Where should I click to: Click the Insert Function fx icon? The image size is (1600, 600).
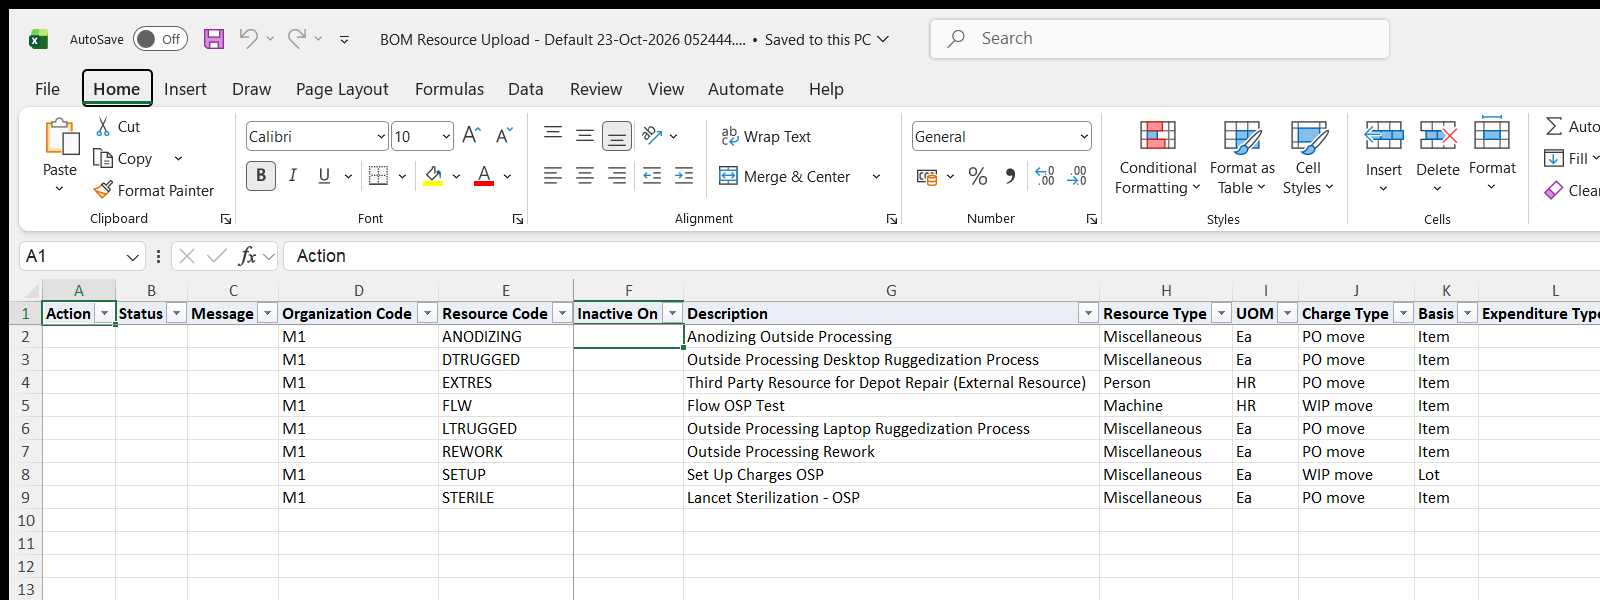(x=247, y=256)
